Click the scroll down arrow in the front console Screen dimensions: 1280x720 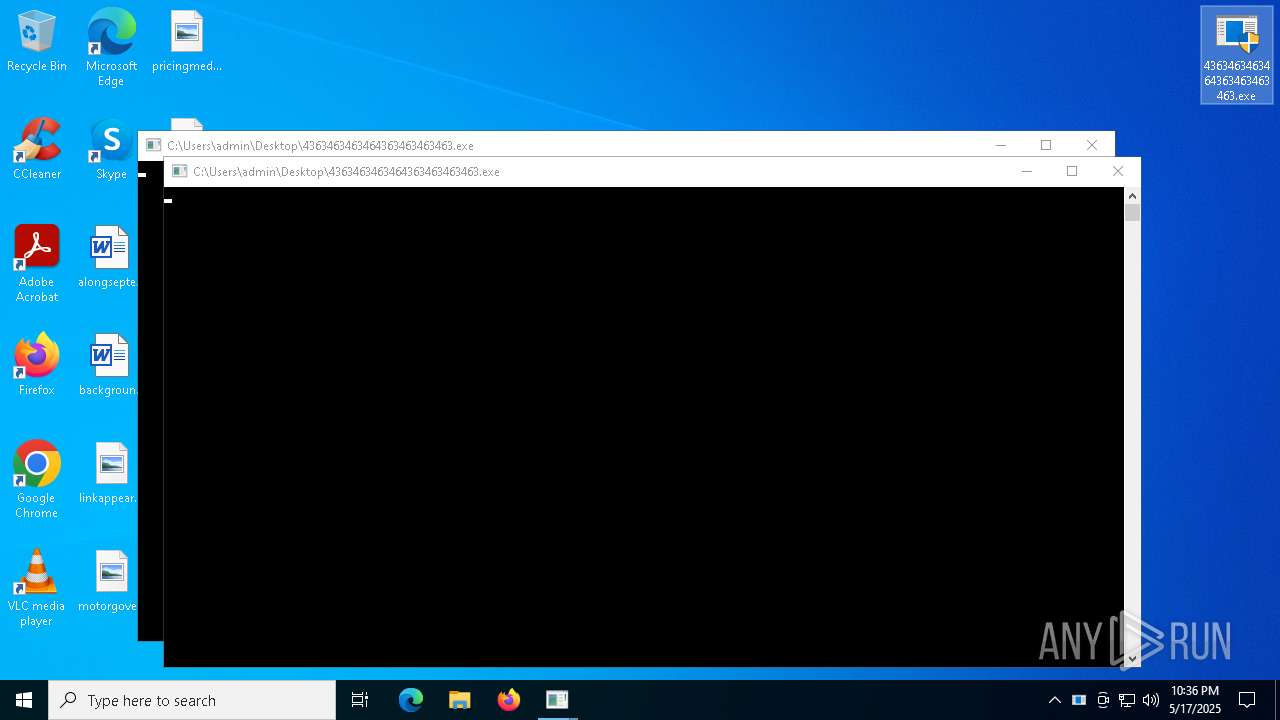[1132, 658]
